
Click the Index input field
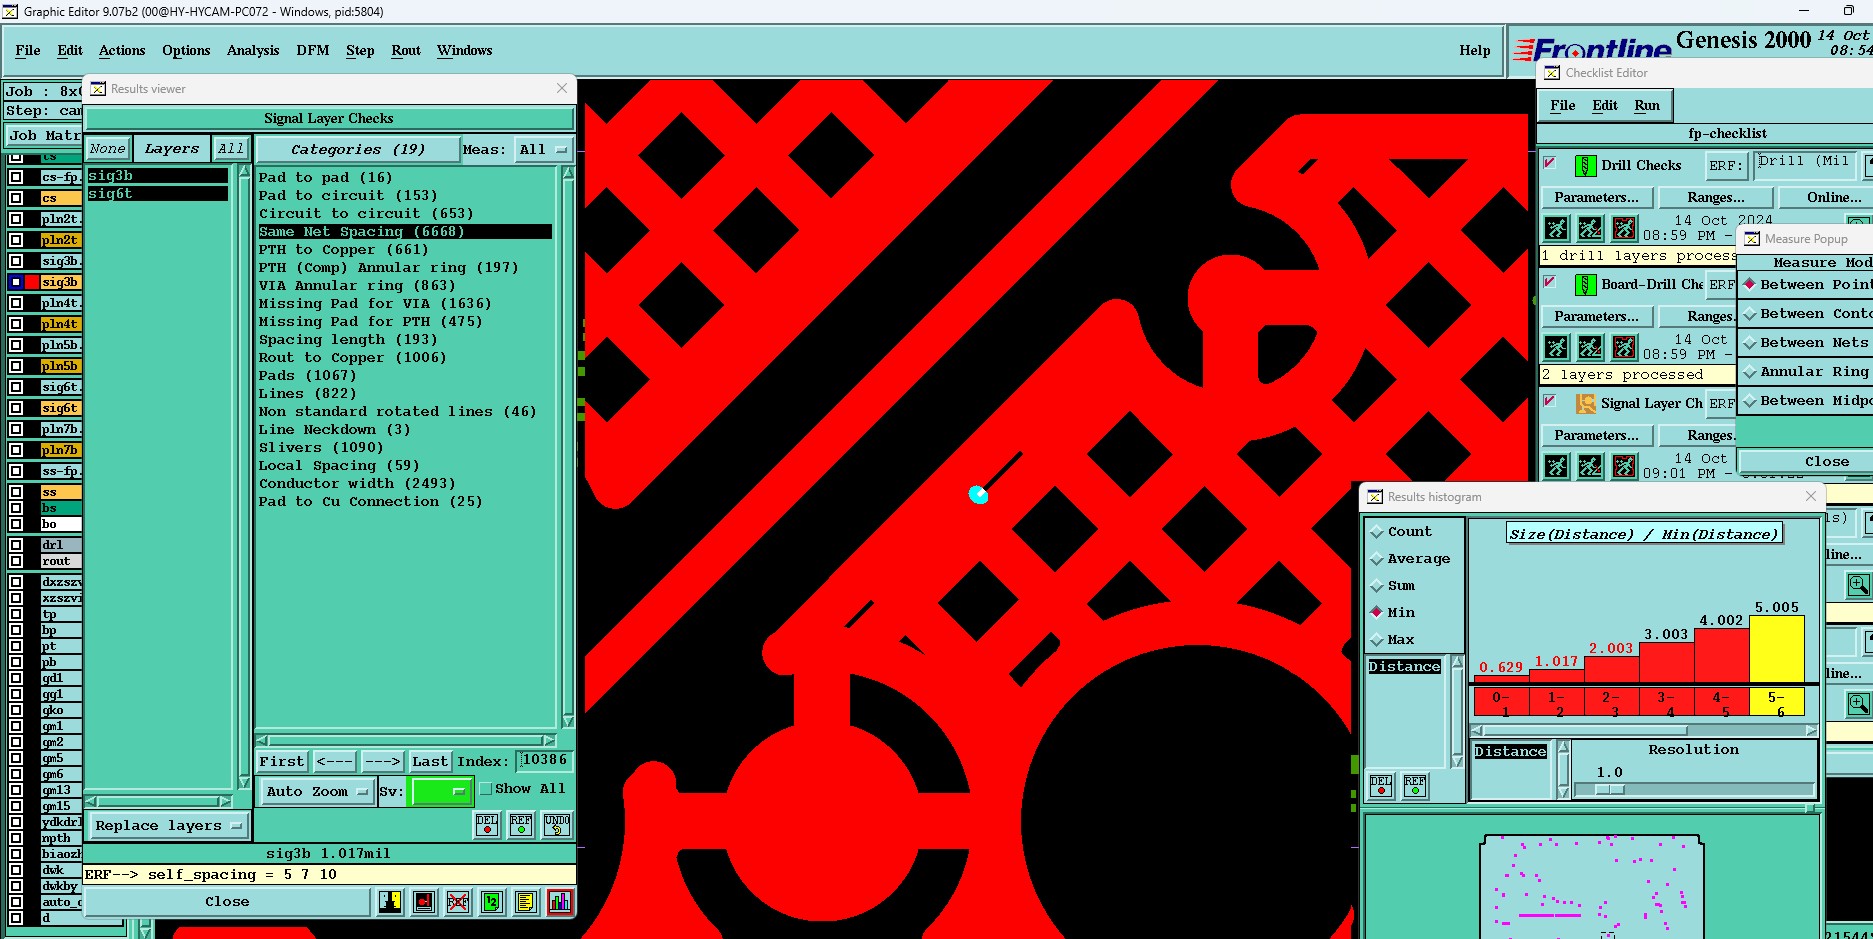coord(545,761)
